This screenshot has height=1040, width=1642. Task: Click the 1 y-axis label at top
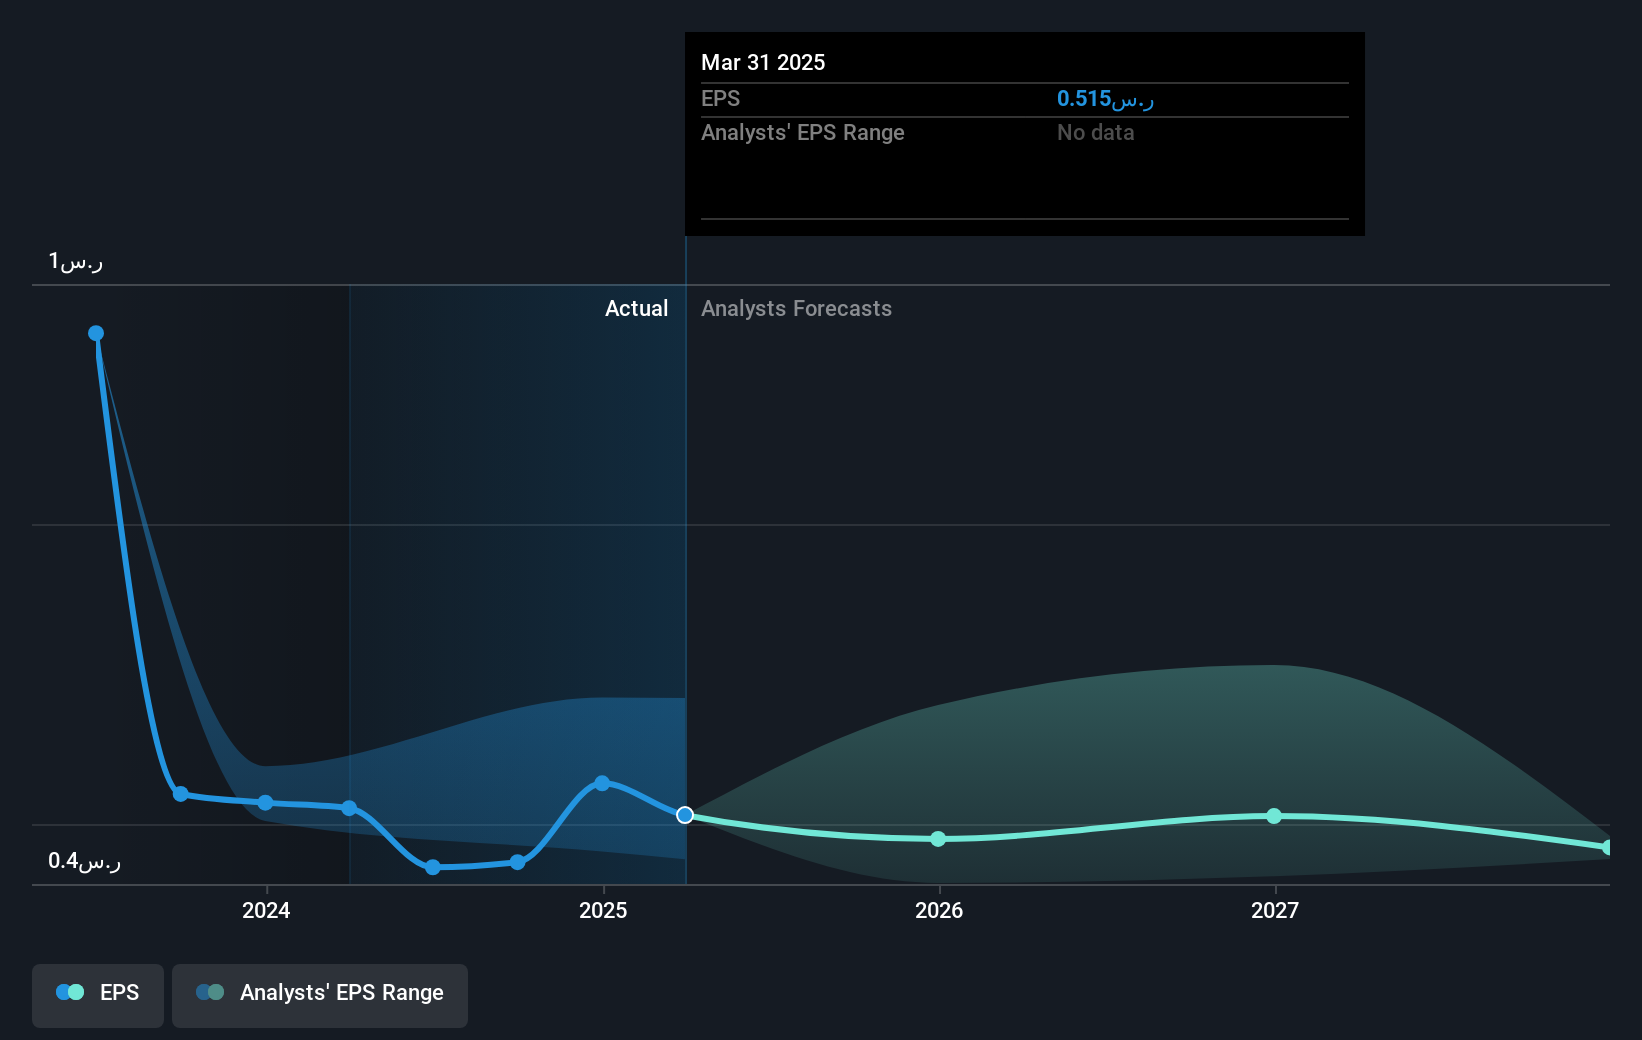(76, 262)
